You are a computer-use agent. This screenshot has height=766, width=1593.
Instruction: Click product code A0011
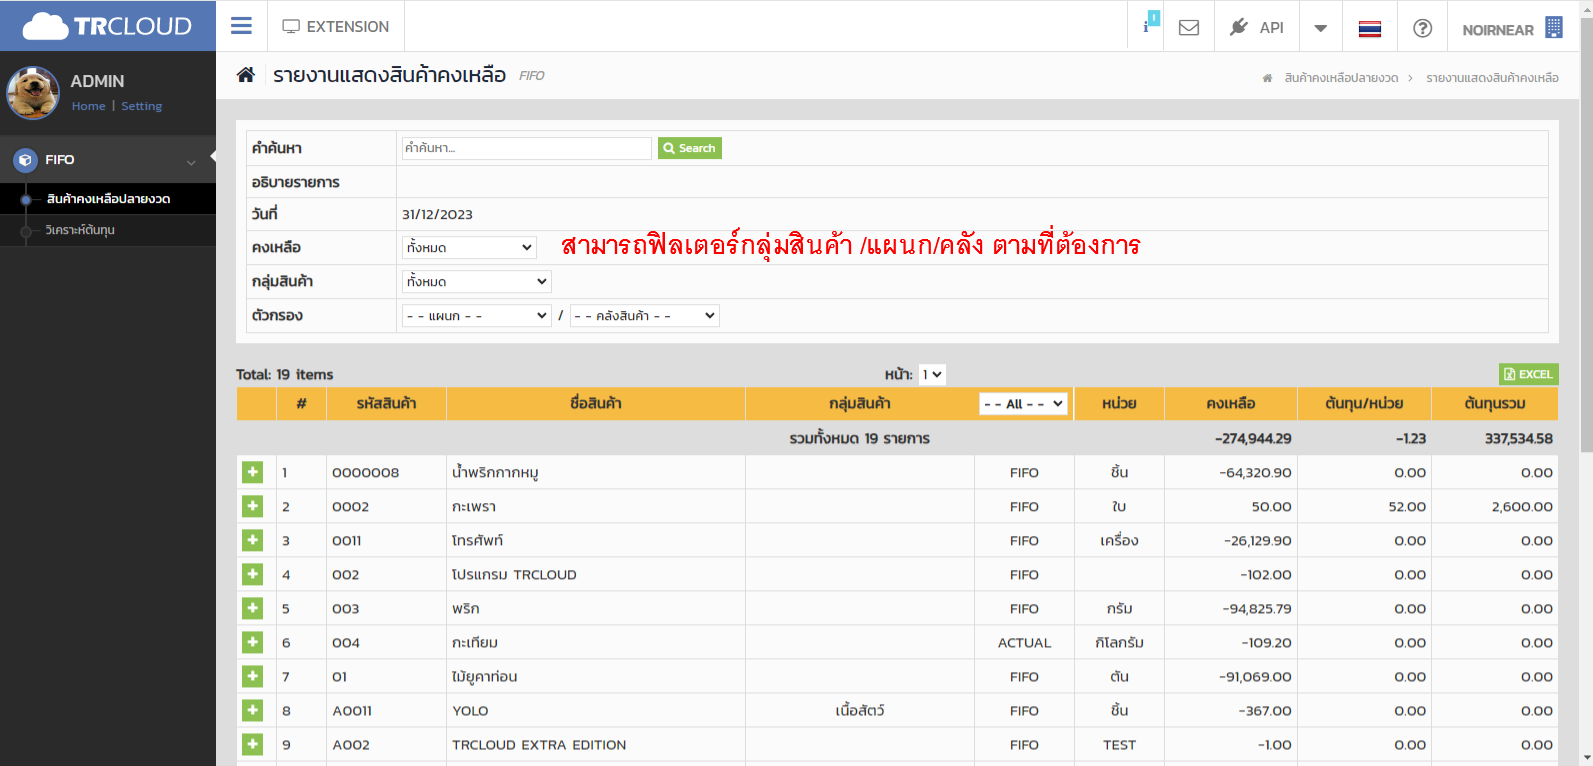pos(352,711)
